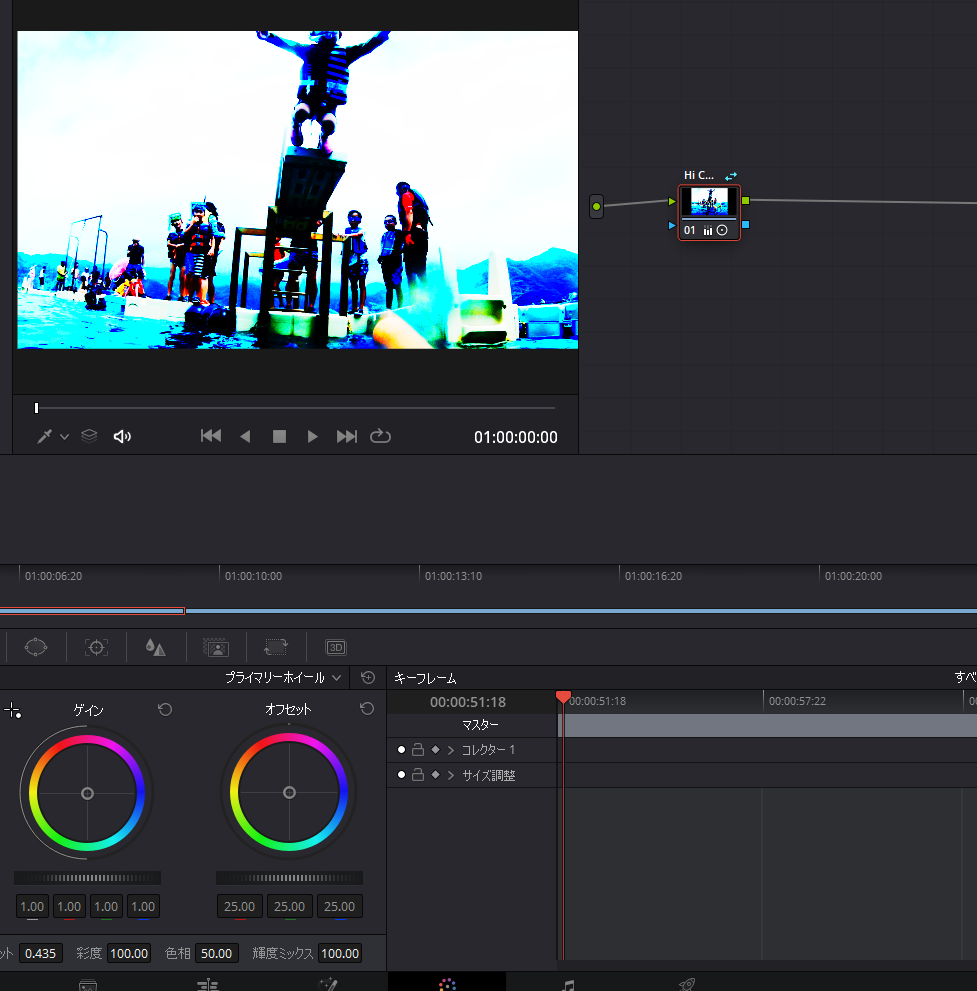Reset the オフセット (Offset) color wheel
Image resolution: width=977 pixels, height=991 pixels.
(x=367, y=709)
